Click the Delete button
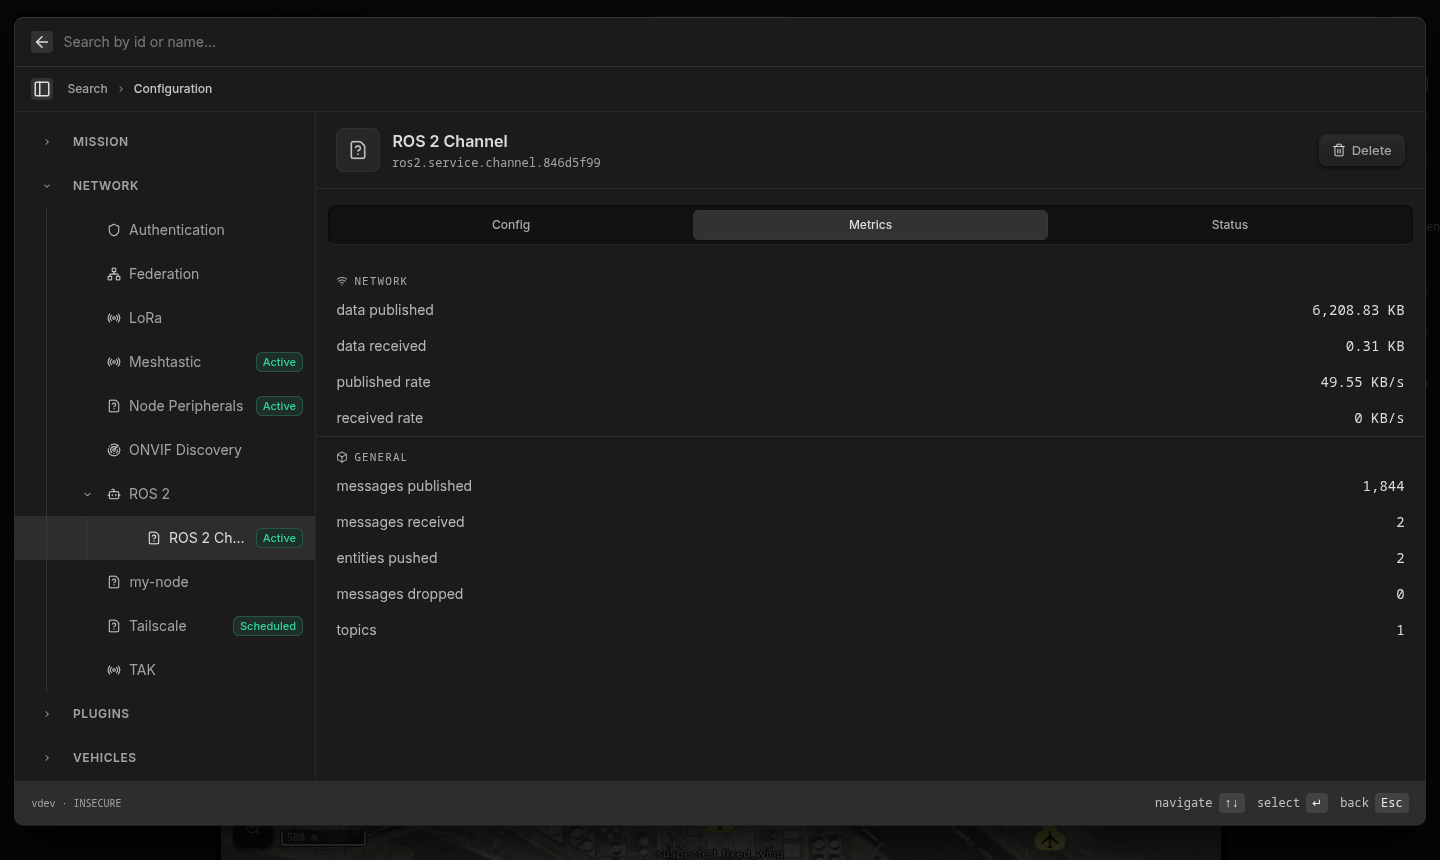1440x860 pixels. coord(1362,150)
